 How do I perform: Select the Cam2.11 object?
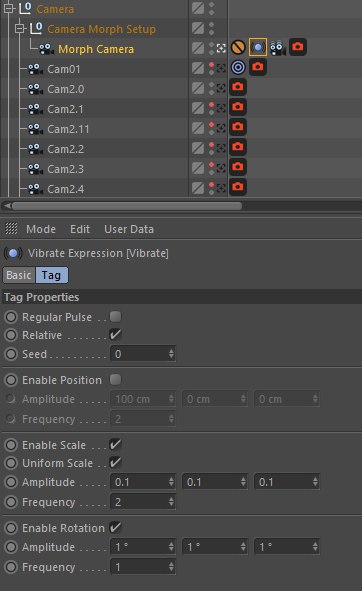coord(68,129)
